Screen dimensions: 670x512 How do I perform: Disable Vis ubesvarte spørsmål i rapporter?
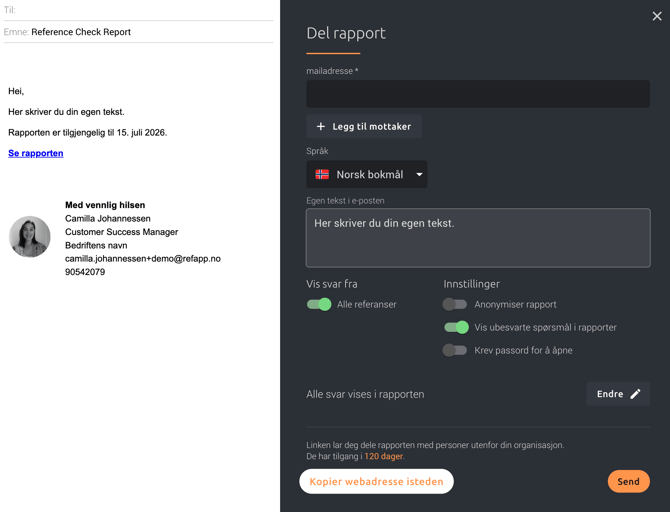click(x=456, y=327)
